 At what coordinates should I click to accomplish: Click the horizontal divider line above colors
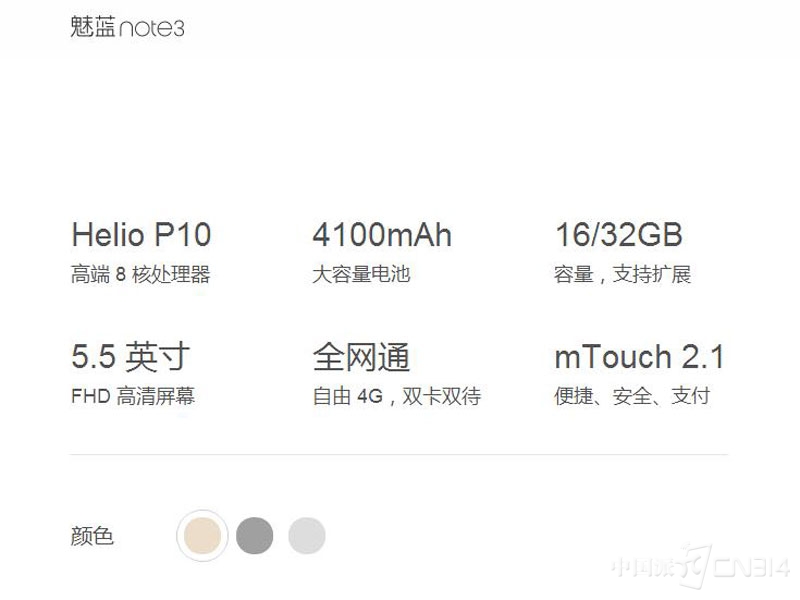click(x=399, y=454)
